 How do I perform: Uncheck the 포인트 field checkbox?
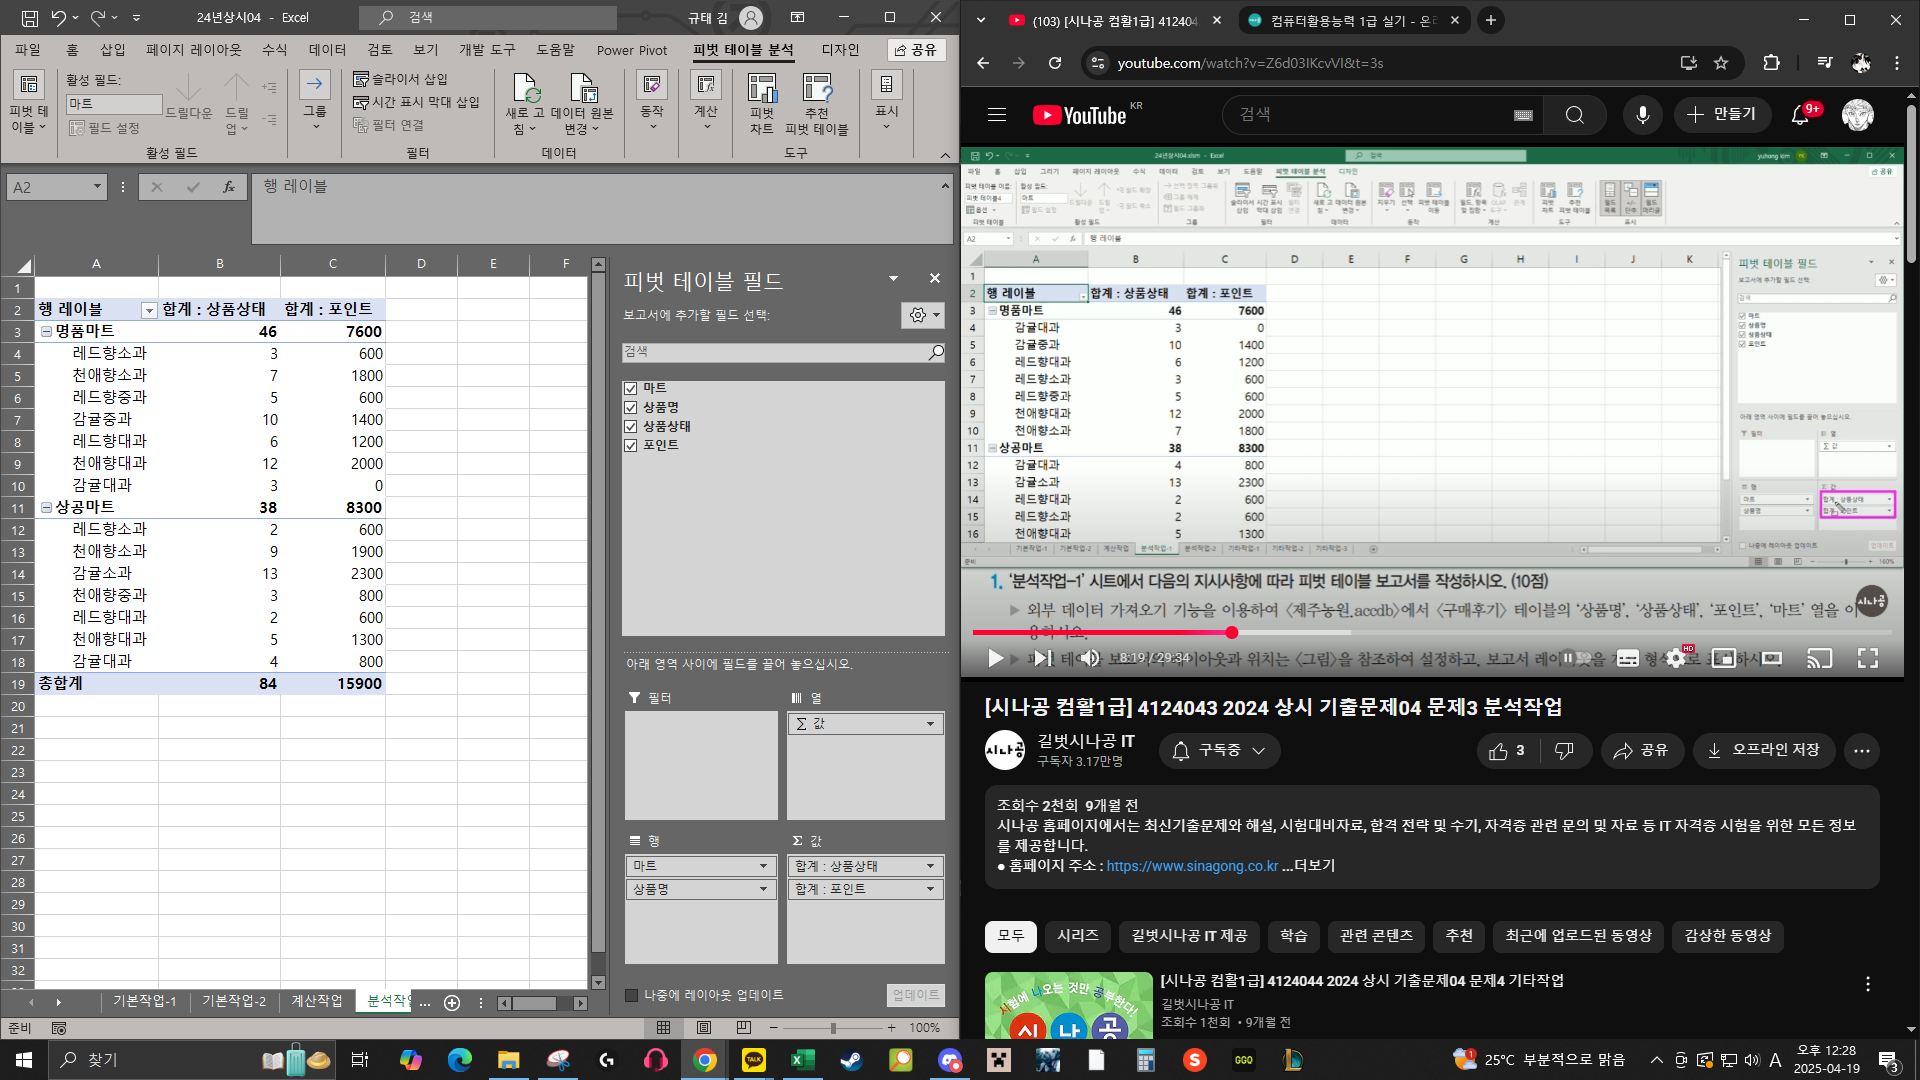coord(631,445)
